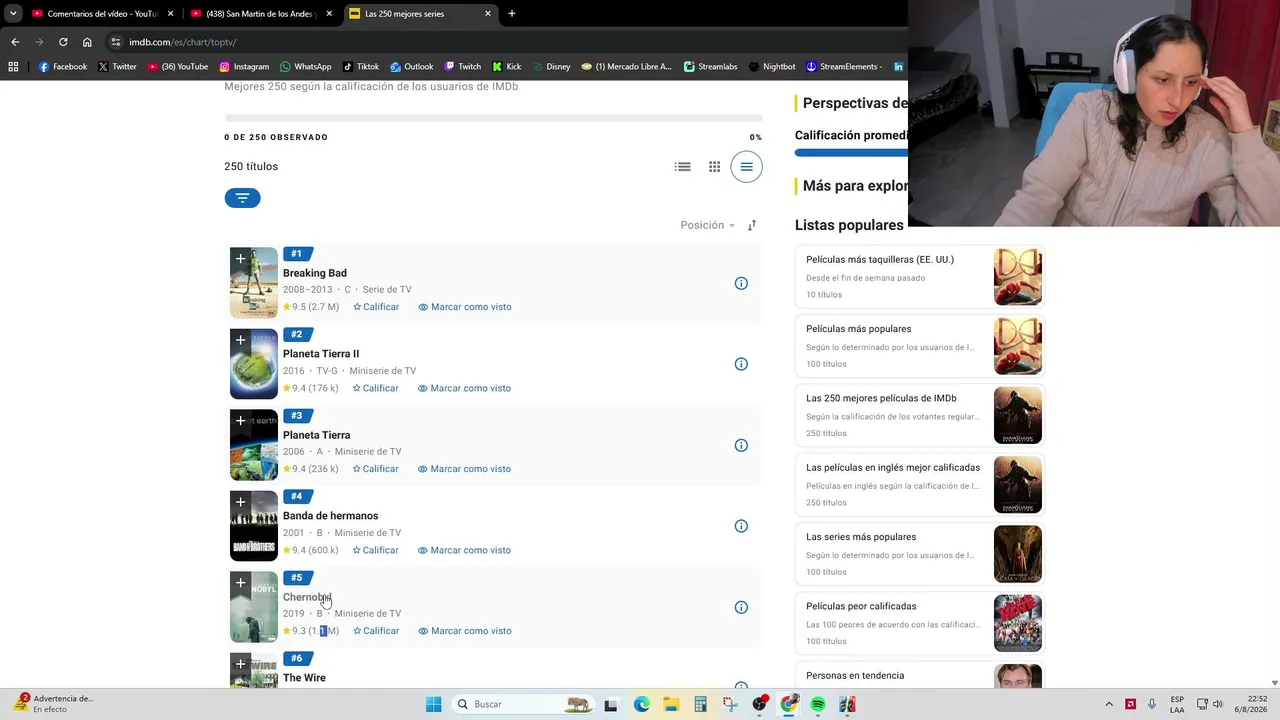Open the Streamlabs bookmark

coord(710,67)
